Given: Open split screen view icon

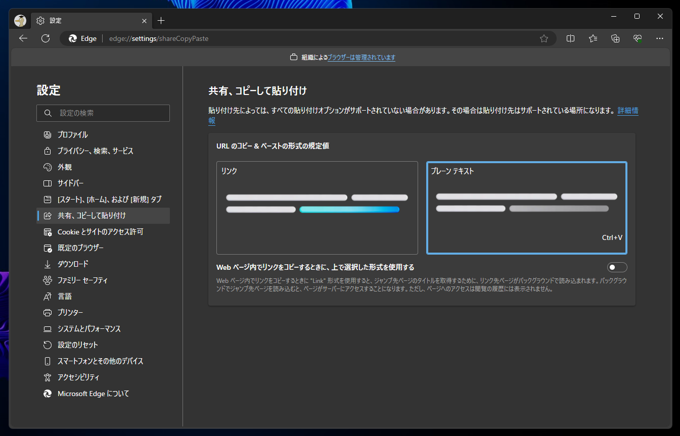Looking at the screenshot, I should coord(570,39).
